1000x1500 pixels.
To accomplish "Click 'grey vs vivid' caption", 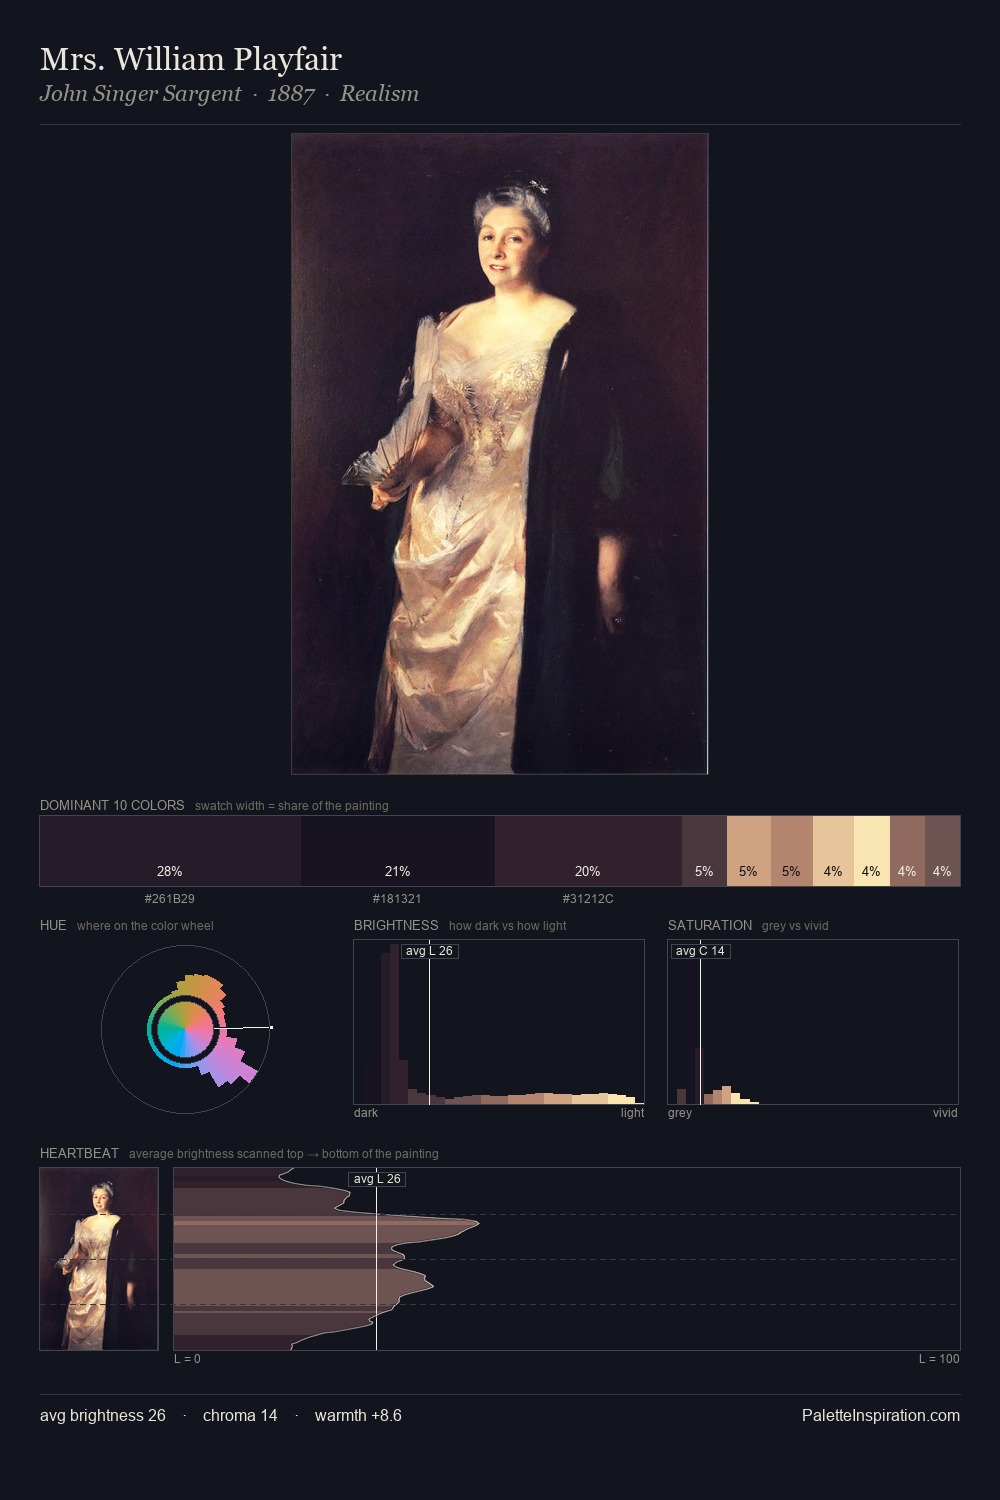I will [795, 926].
